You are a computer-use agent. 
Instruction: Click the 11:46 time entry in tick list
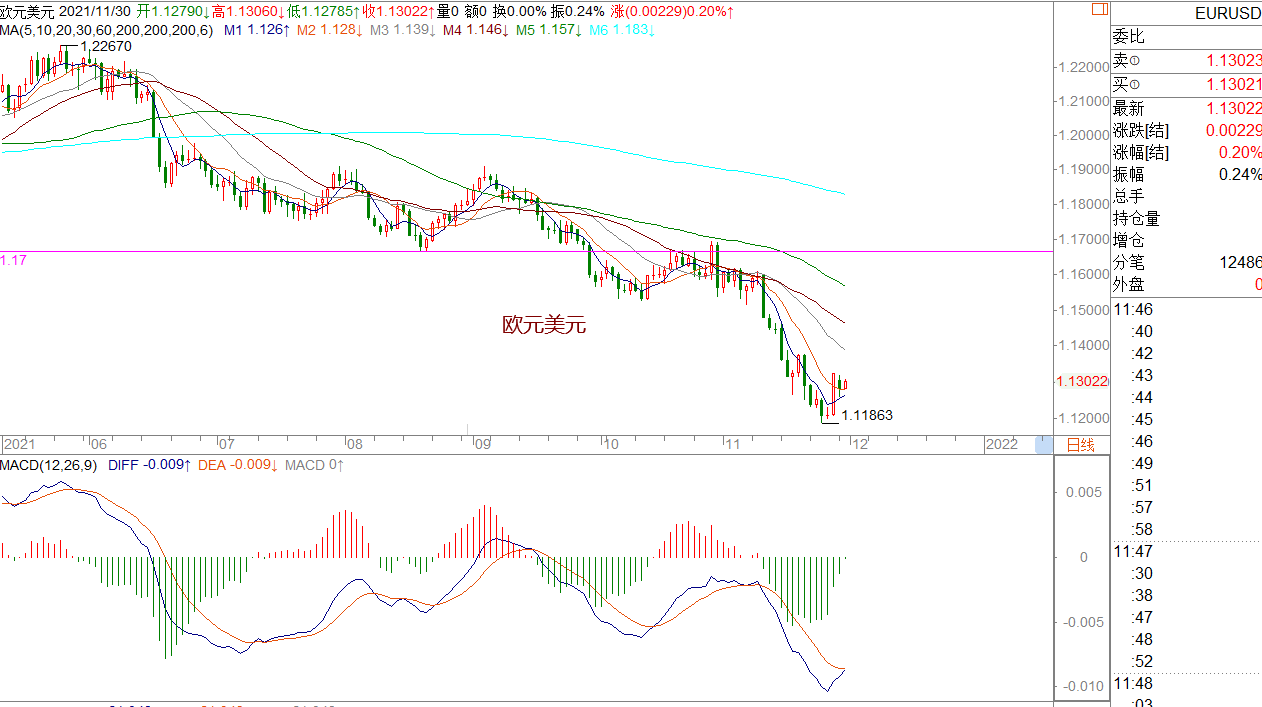1132,309
